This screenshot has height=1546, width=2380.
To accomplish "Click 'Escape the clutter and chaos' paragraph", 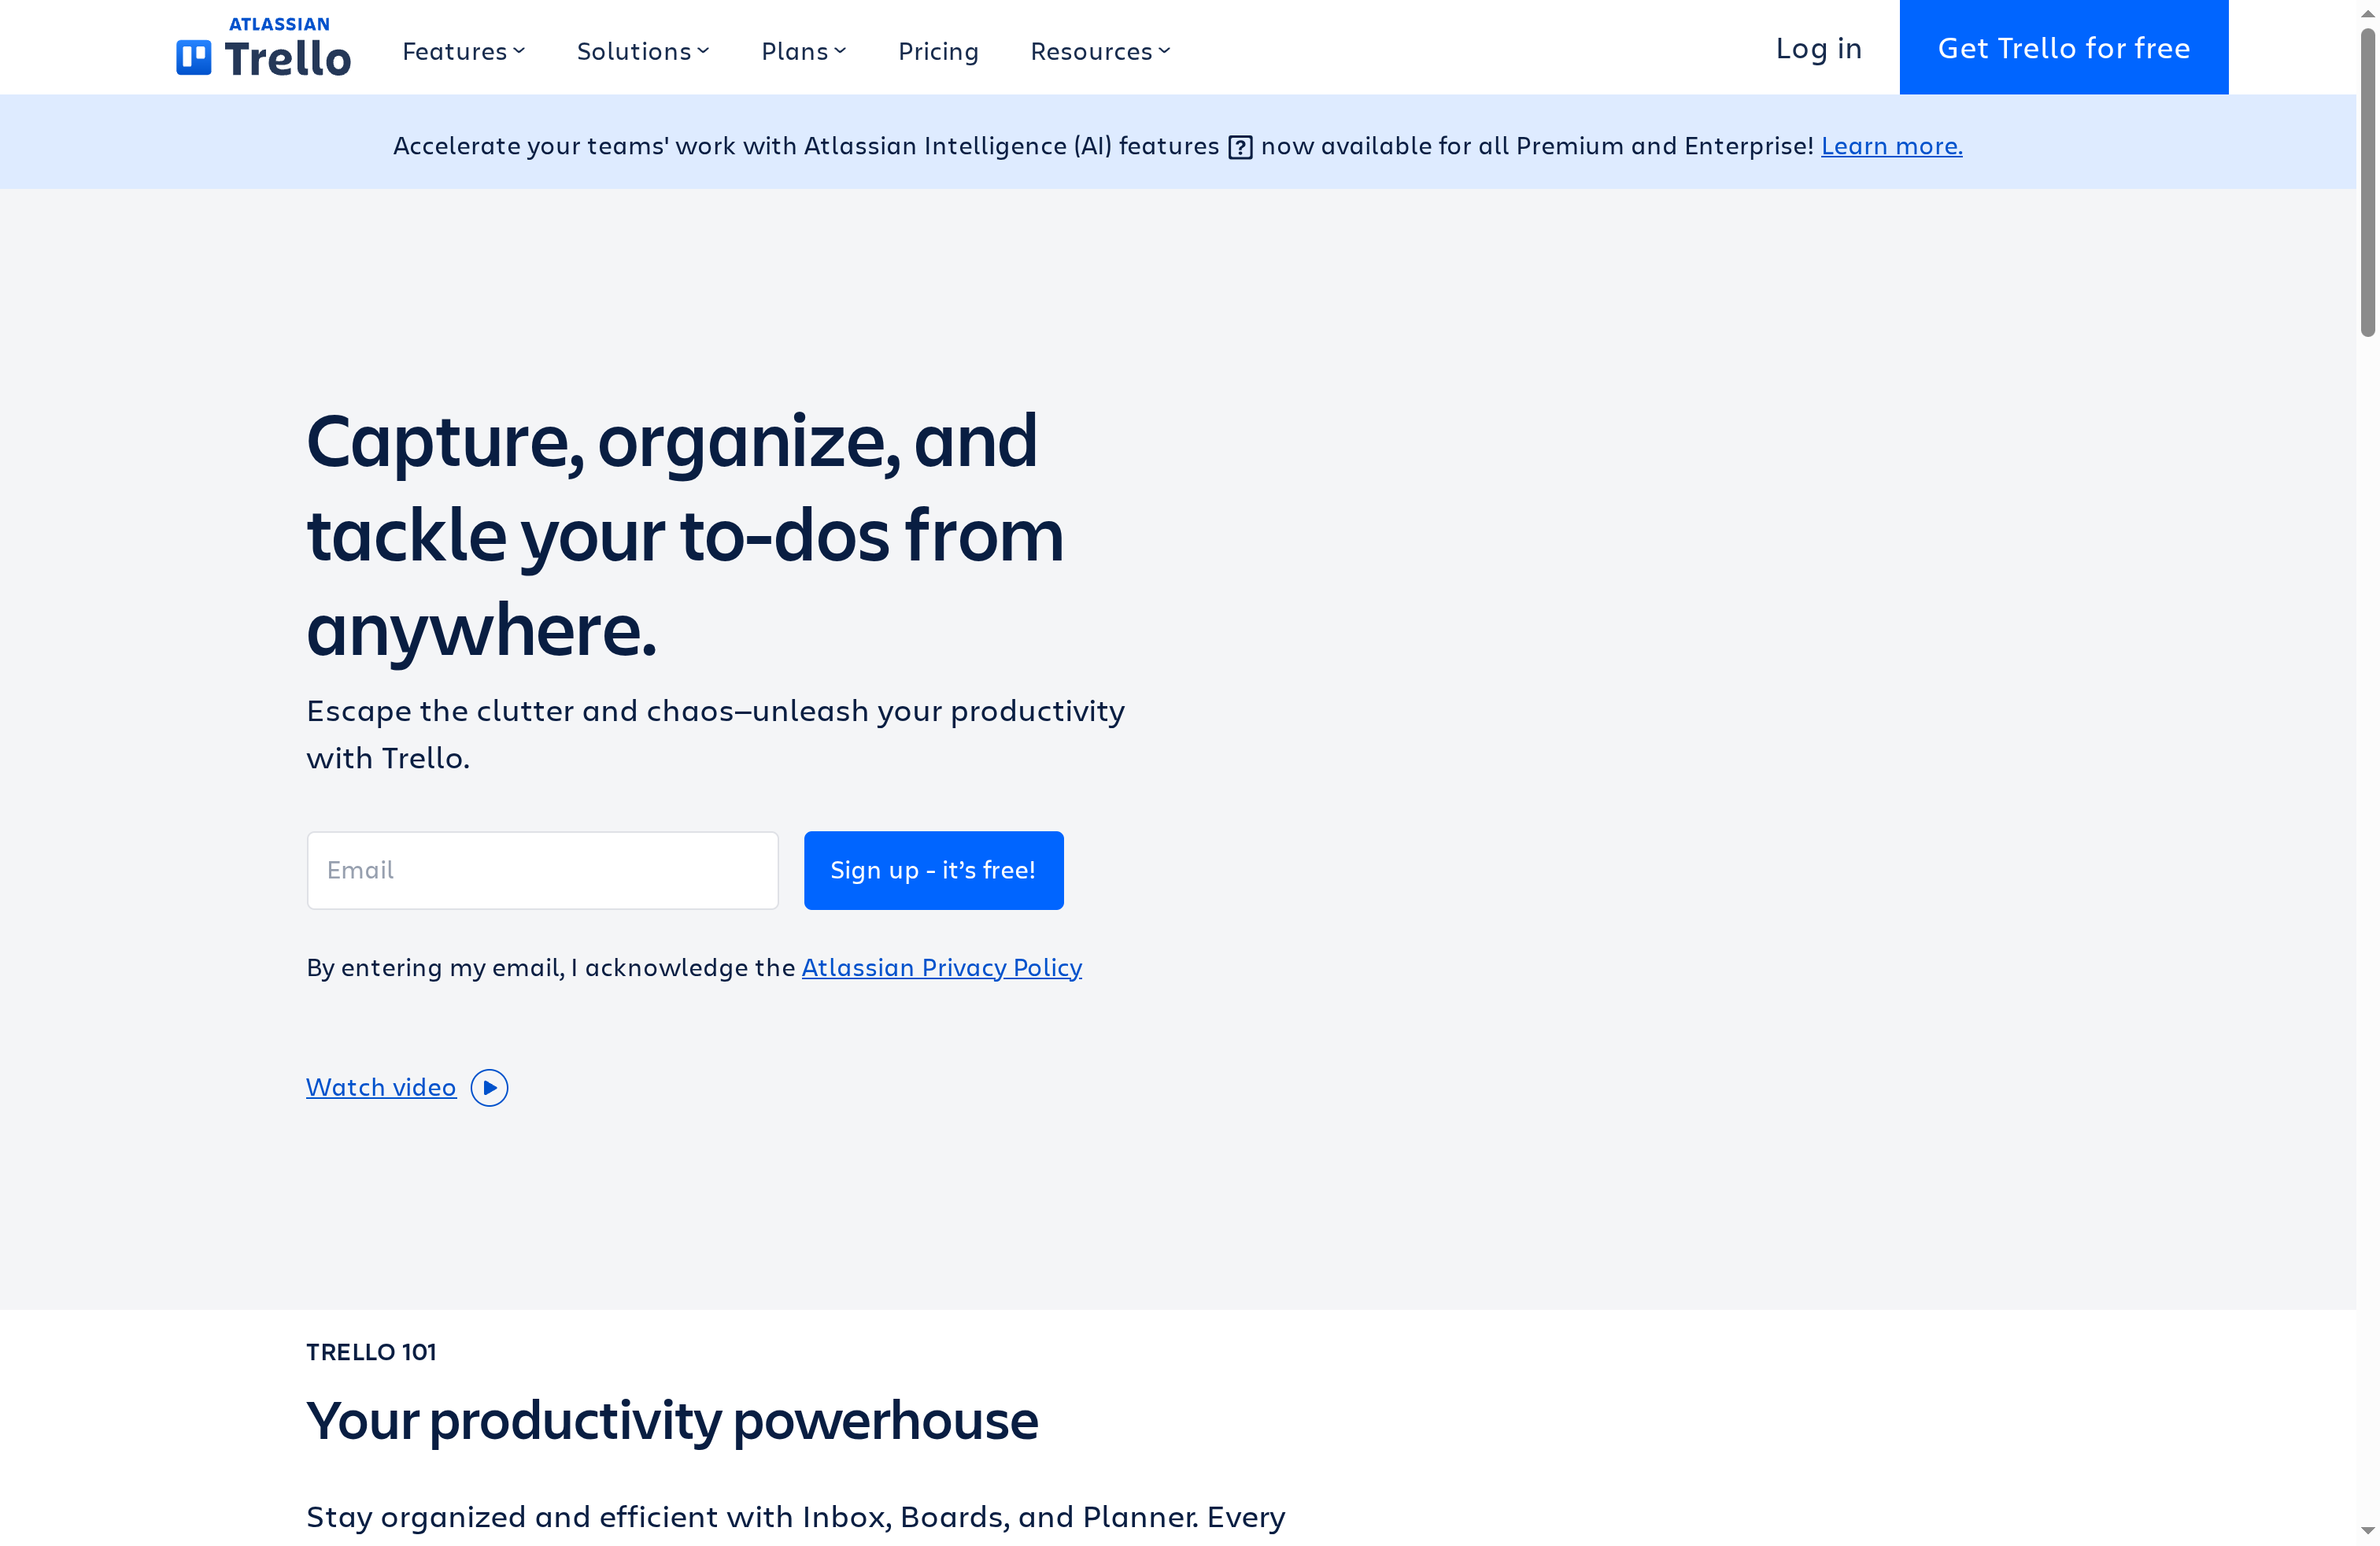I will click(x=715, y=734).
